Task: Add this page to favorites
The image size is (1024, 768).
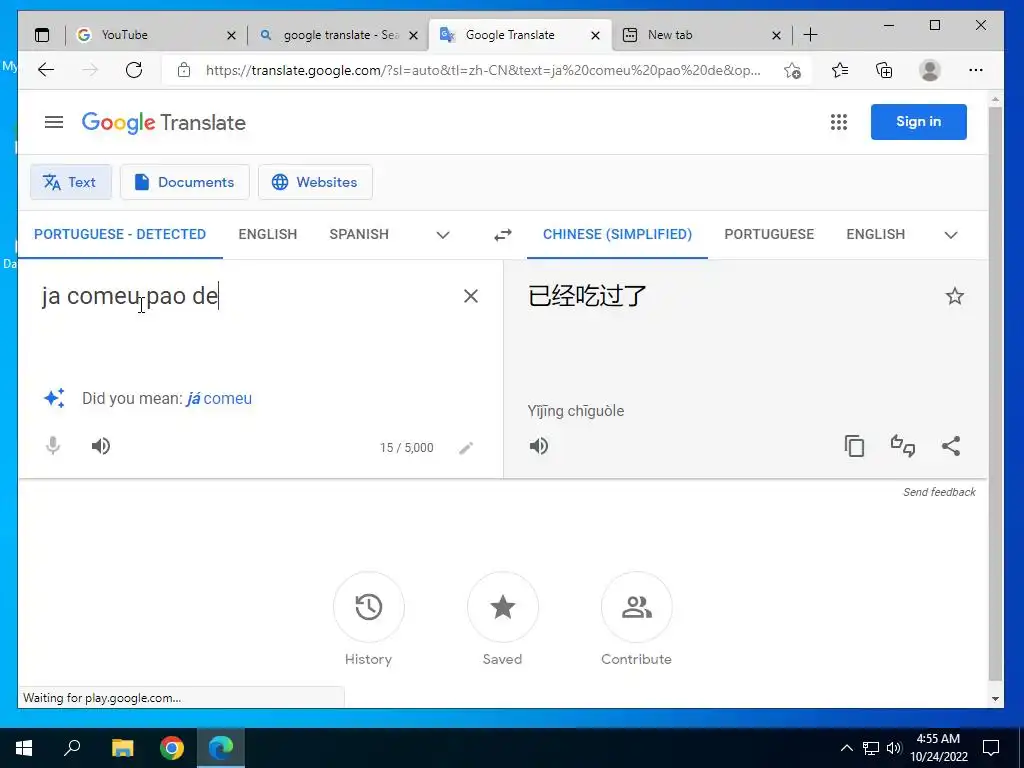Action: (792, 70)
